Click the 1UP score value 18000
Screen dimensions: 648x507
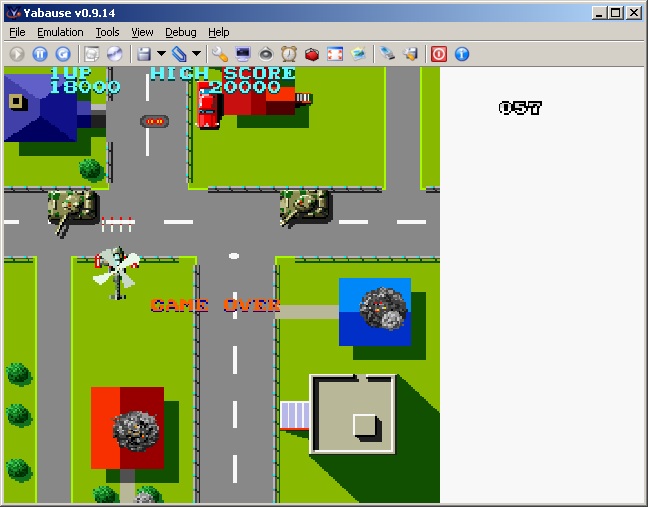click(85, 87)
